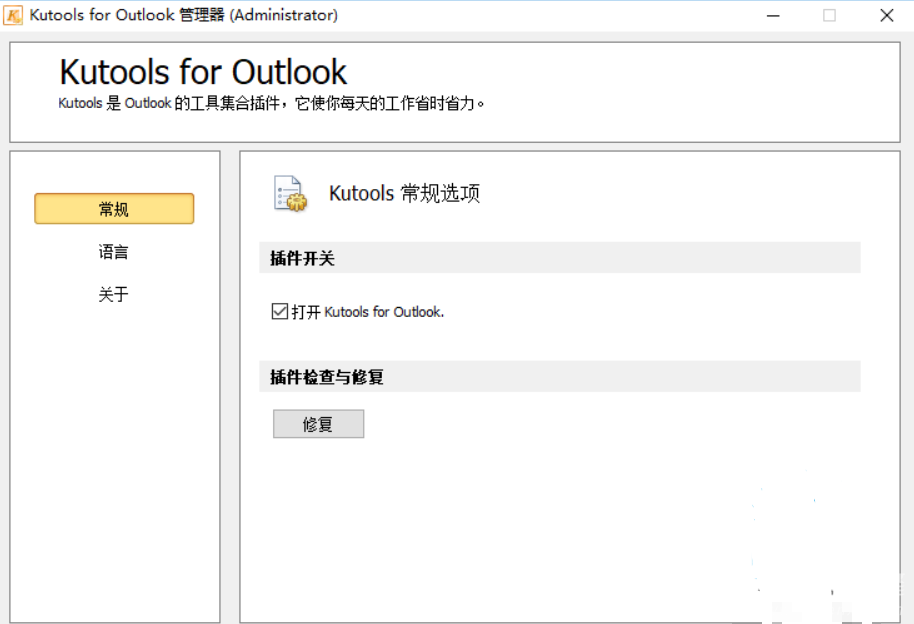The height and width of the screenshot is (624, 914).
Task: Toggle 打开 Kutools for Outlook checkbox
Action: click(279, 311)
